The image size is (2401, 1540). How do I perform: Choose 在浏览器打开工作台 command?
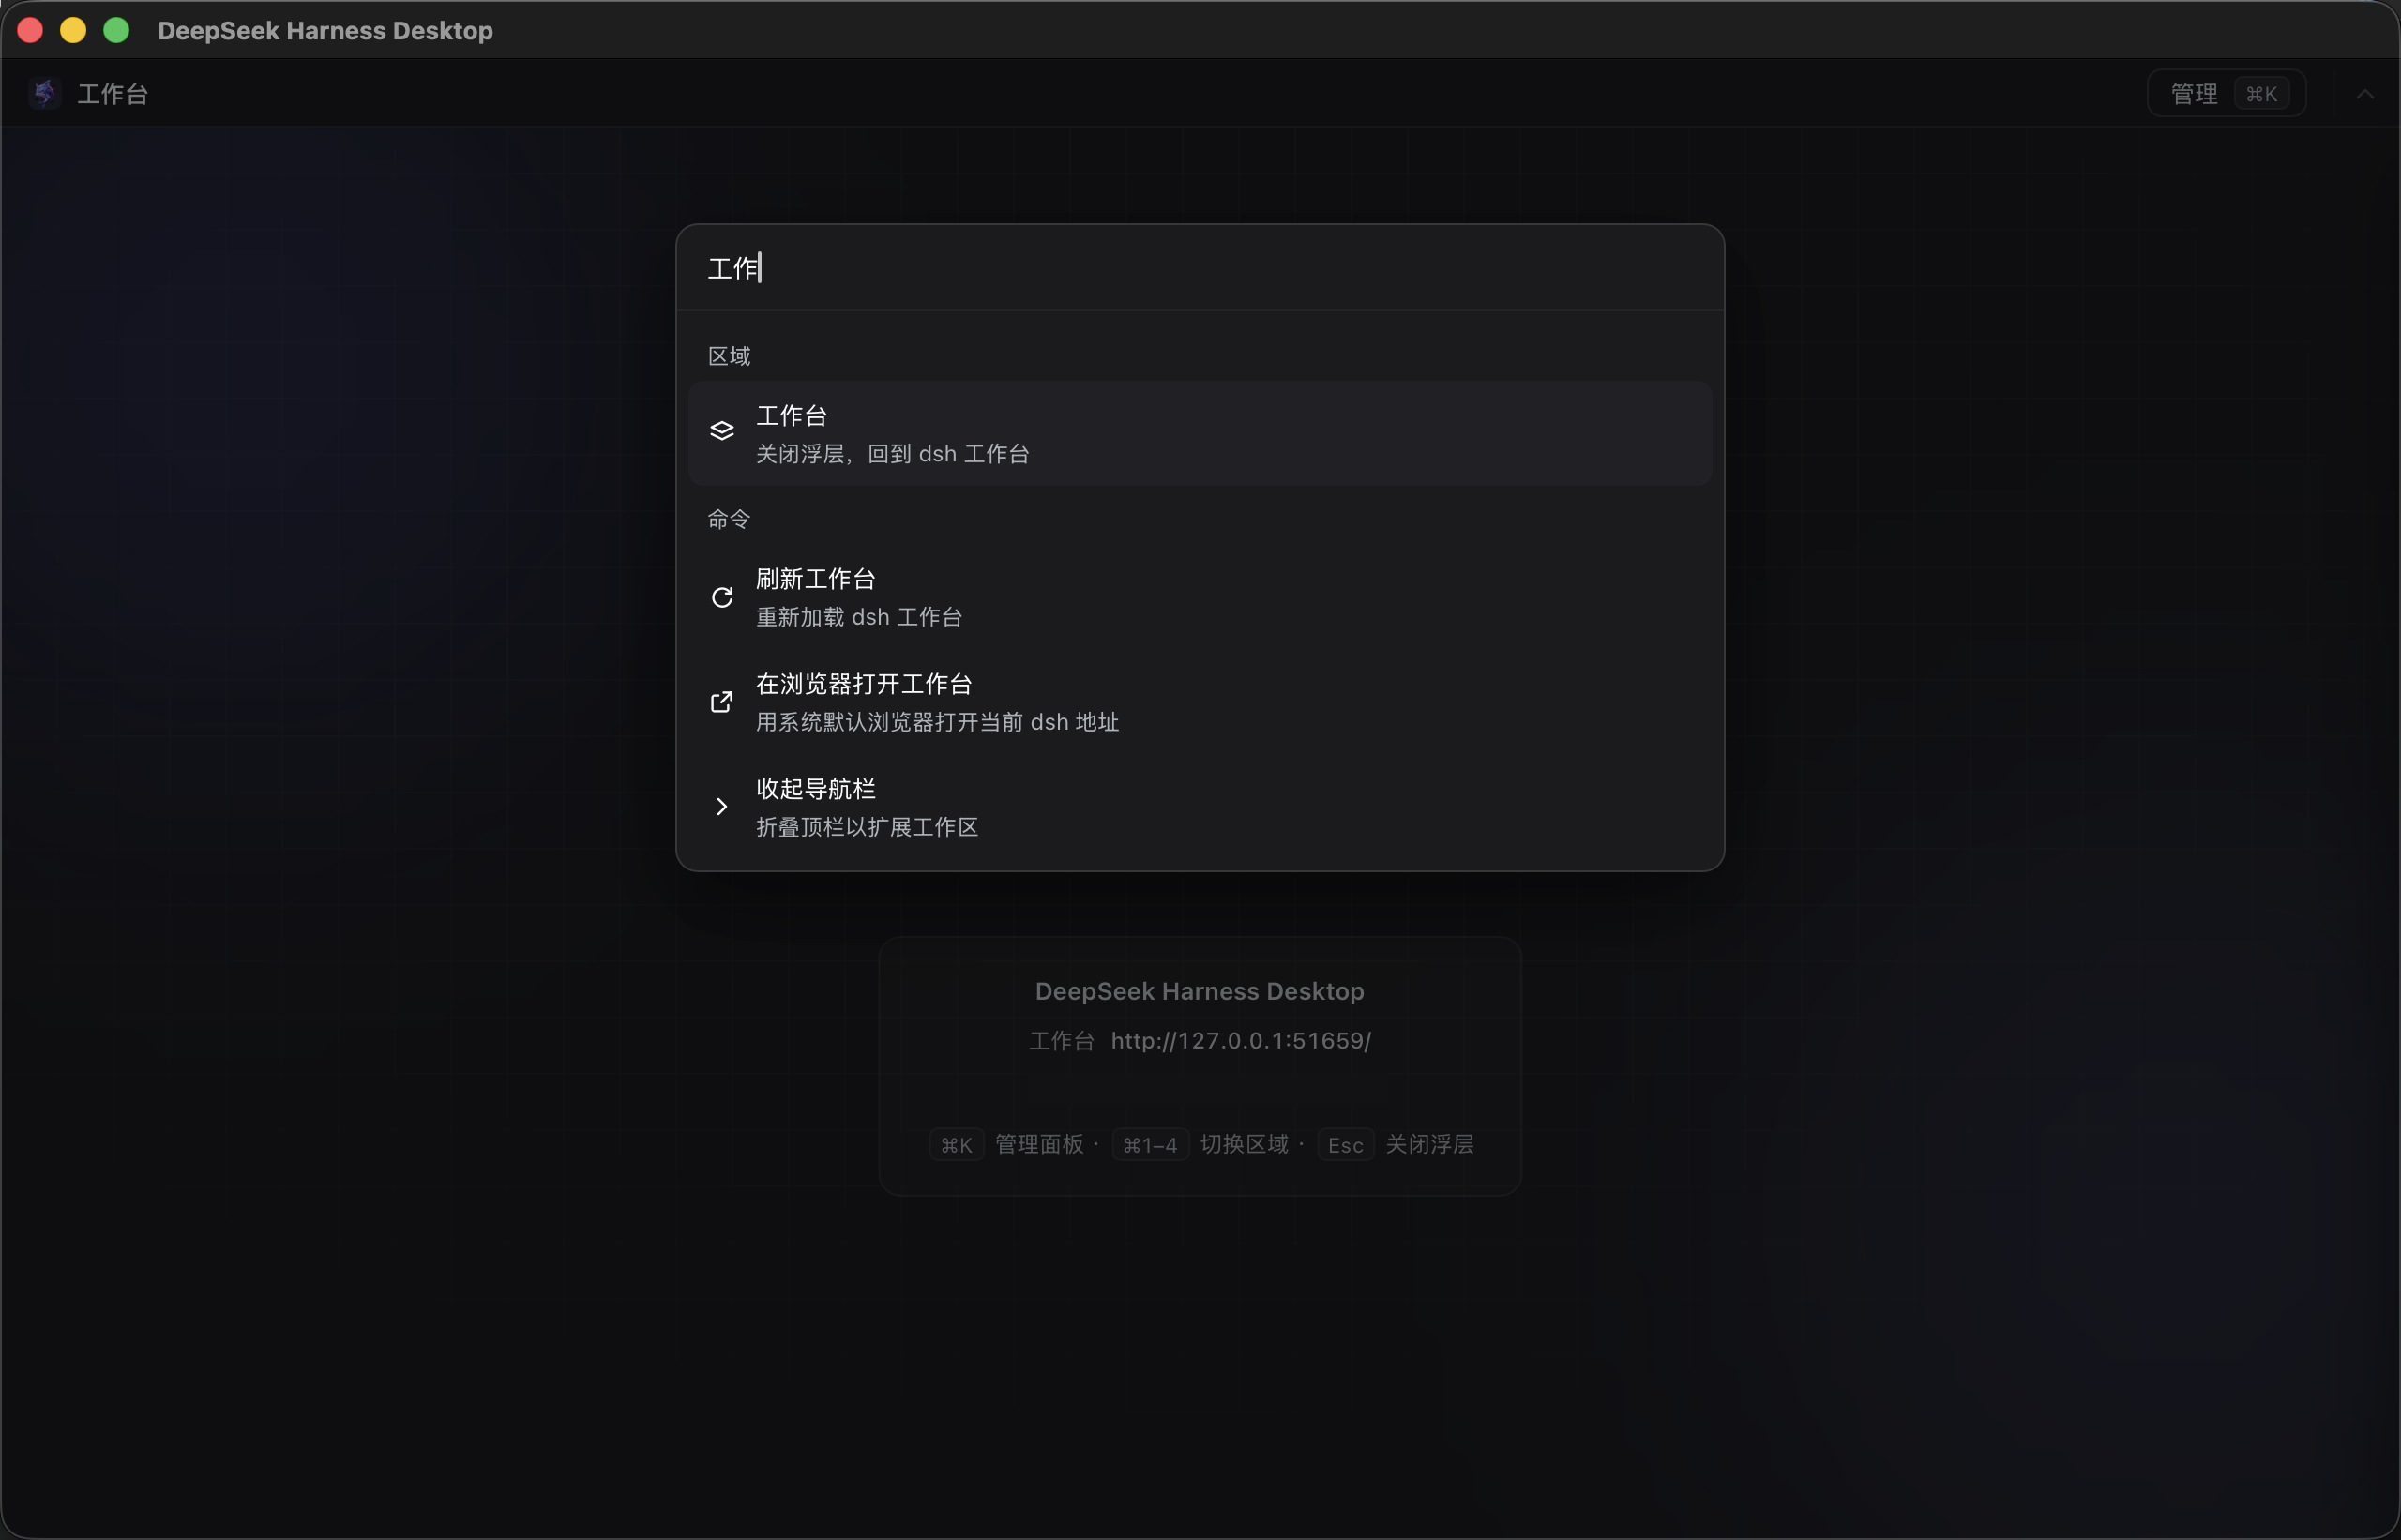pyautogui.click(x=1200, y=702)
